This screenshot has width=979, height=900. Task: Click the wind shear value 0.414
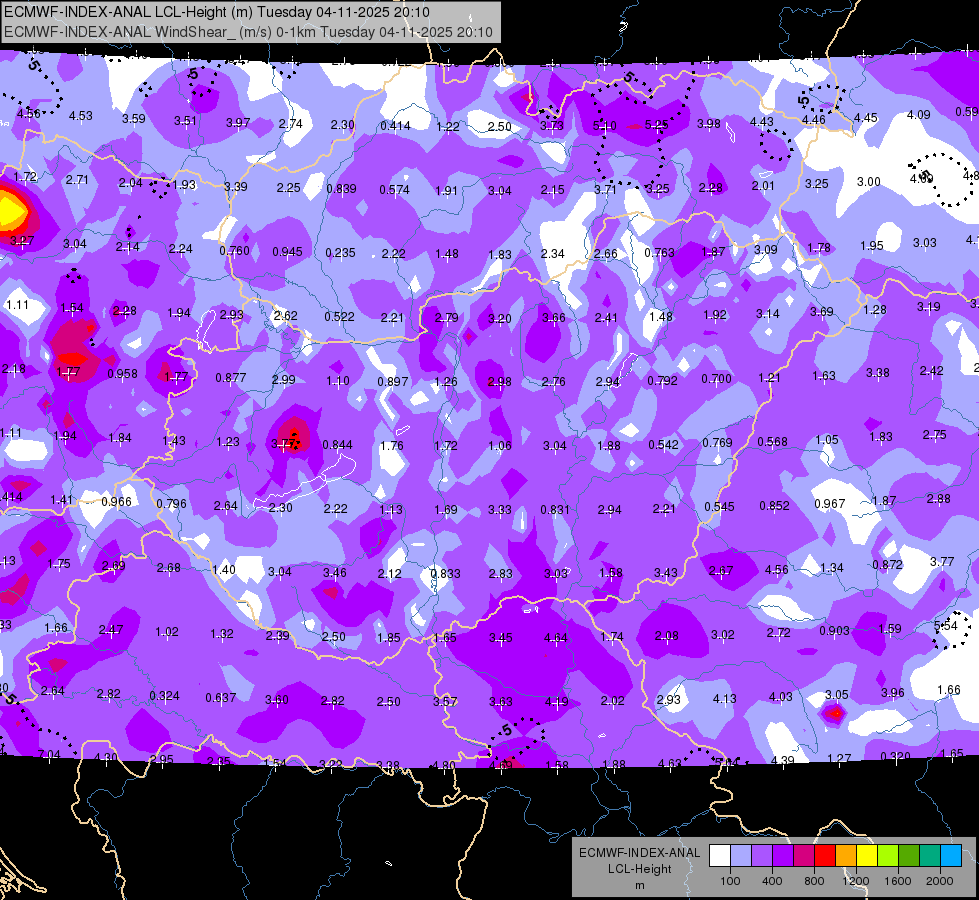click(395, 126)
